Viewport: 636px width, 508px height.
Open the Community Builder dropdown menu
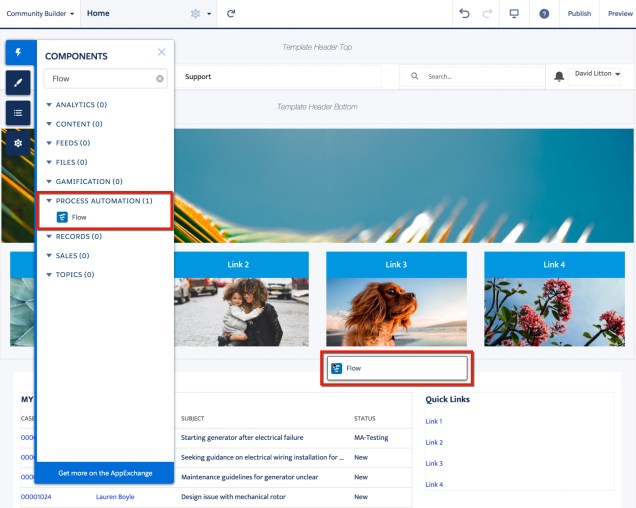tap(40, 14)
